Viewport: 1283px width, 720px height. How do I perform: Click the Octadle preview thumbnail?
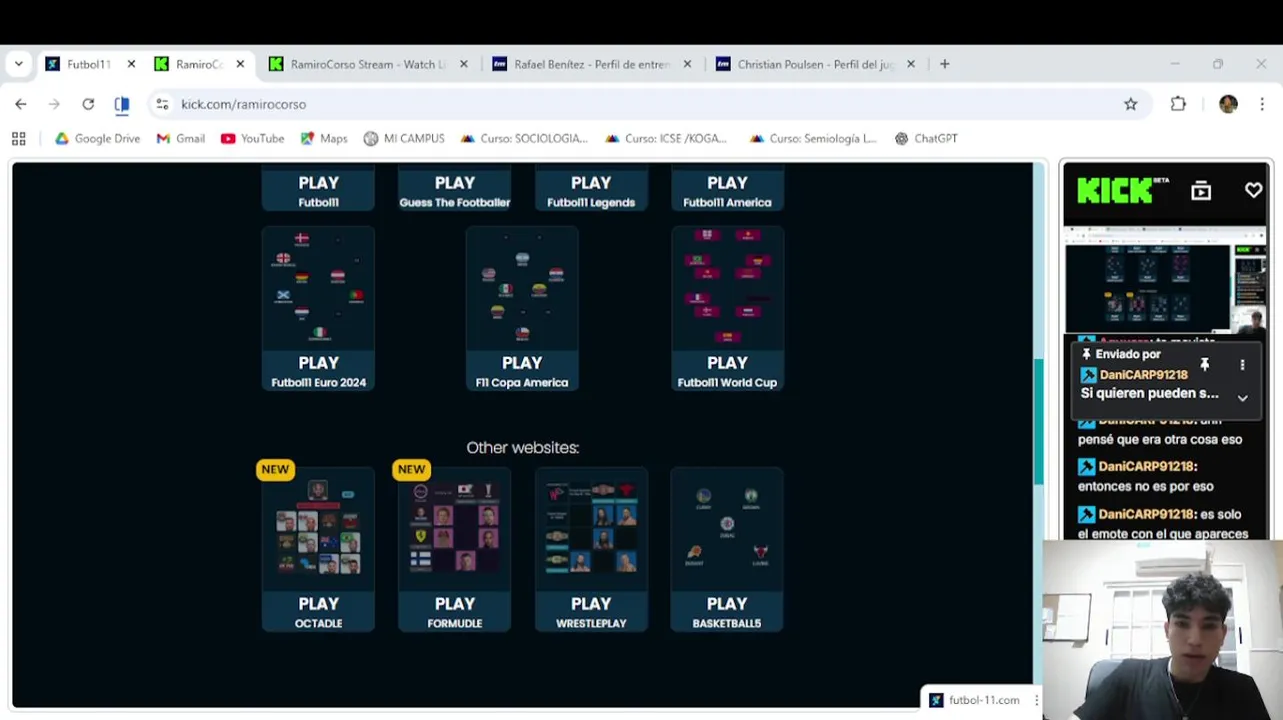click(x=318, y=529)
